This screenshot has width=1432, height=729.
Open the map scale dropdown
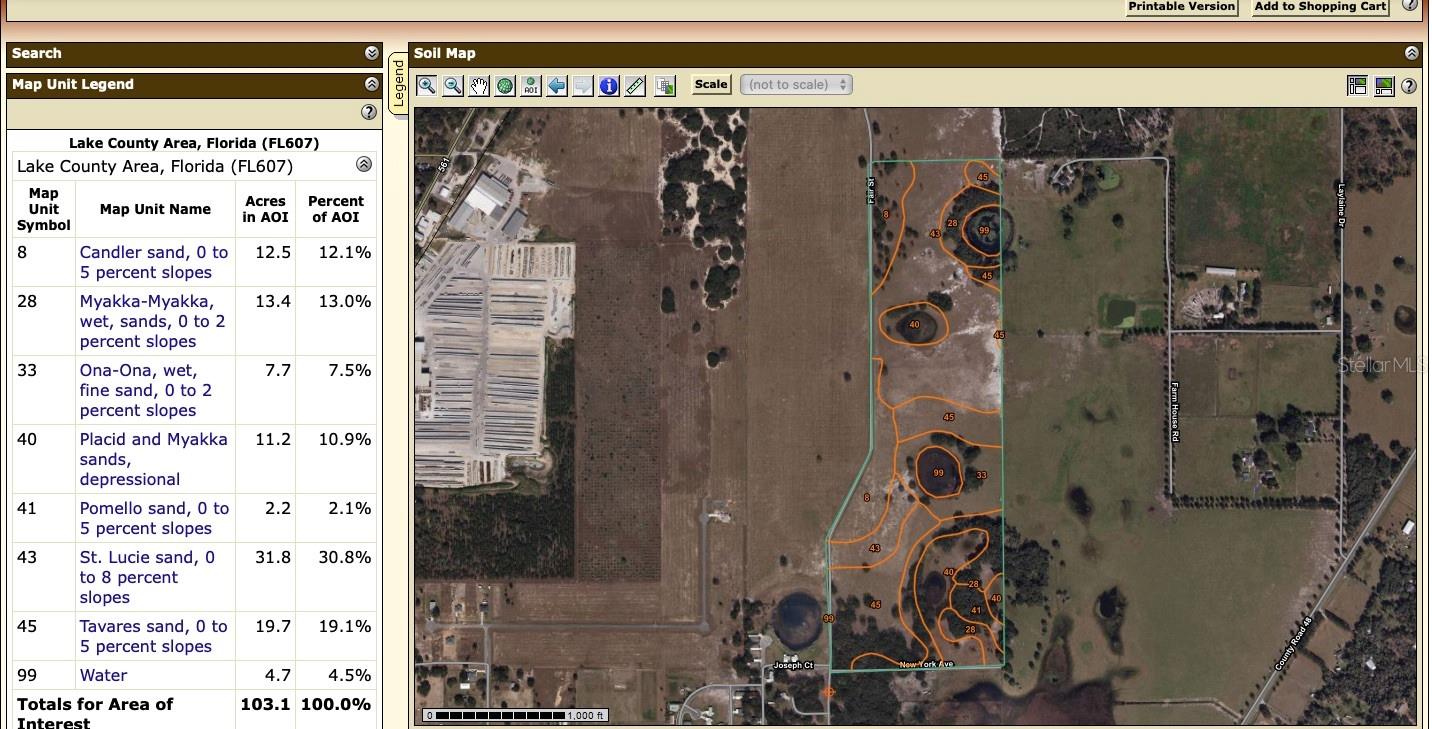pyautogui.click(x=796, y=85)
